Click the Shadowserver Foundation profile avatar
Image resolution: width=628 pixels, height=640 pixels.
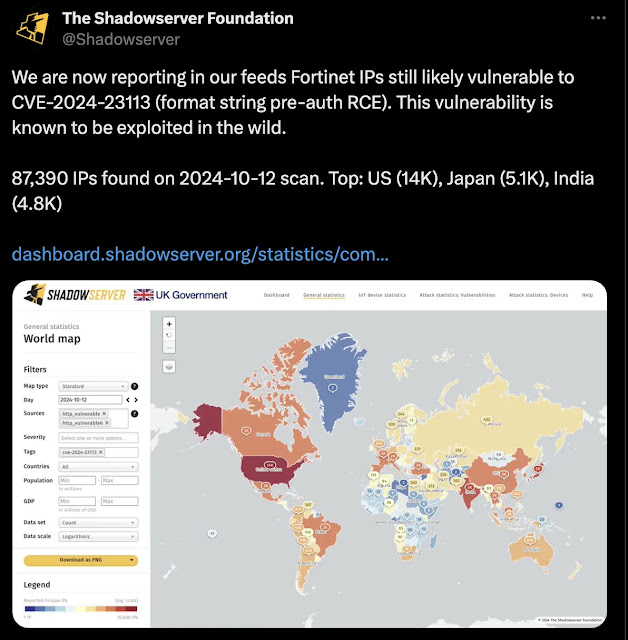pyautogui.click(x=32, y=28)
